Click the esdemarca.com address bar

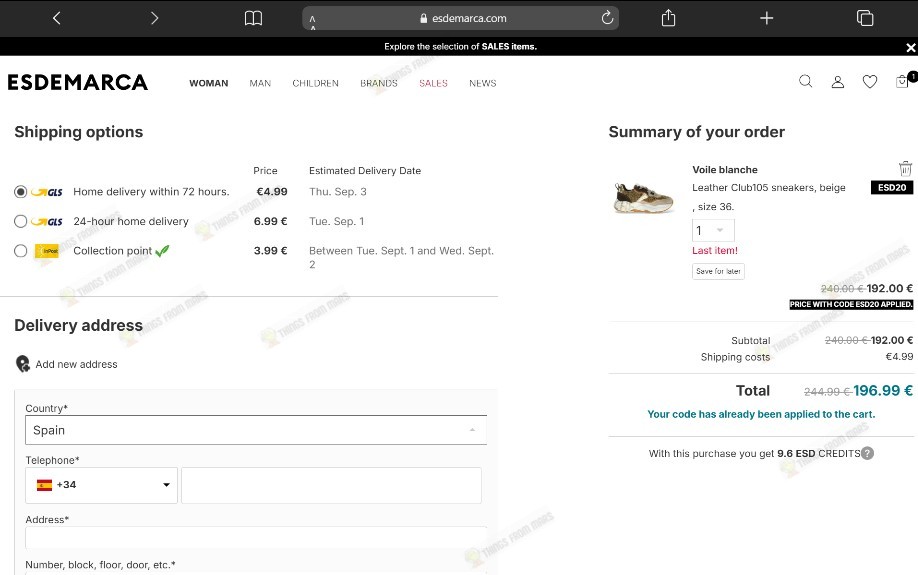tap(460, 18)
